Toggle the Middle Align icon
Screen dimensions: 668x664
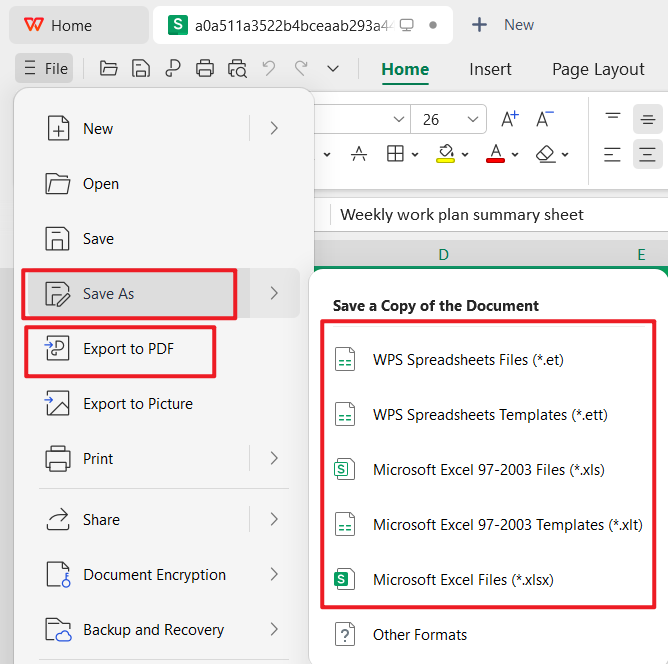click(648, 119)
